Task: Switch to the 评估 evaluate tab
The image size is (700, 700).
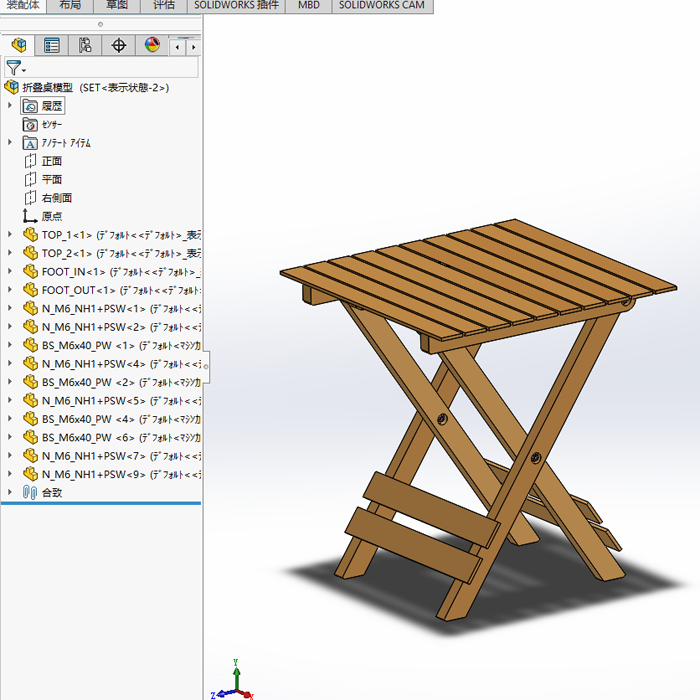Action: tap(164, 5)
